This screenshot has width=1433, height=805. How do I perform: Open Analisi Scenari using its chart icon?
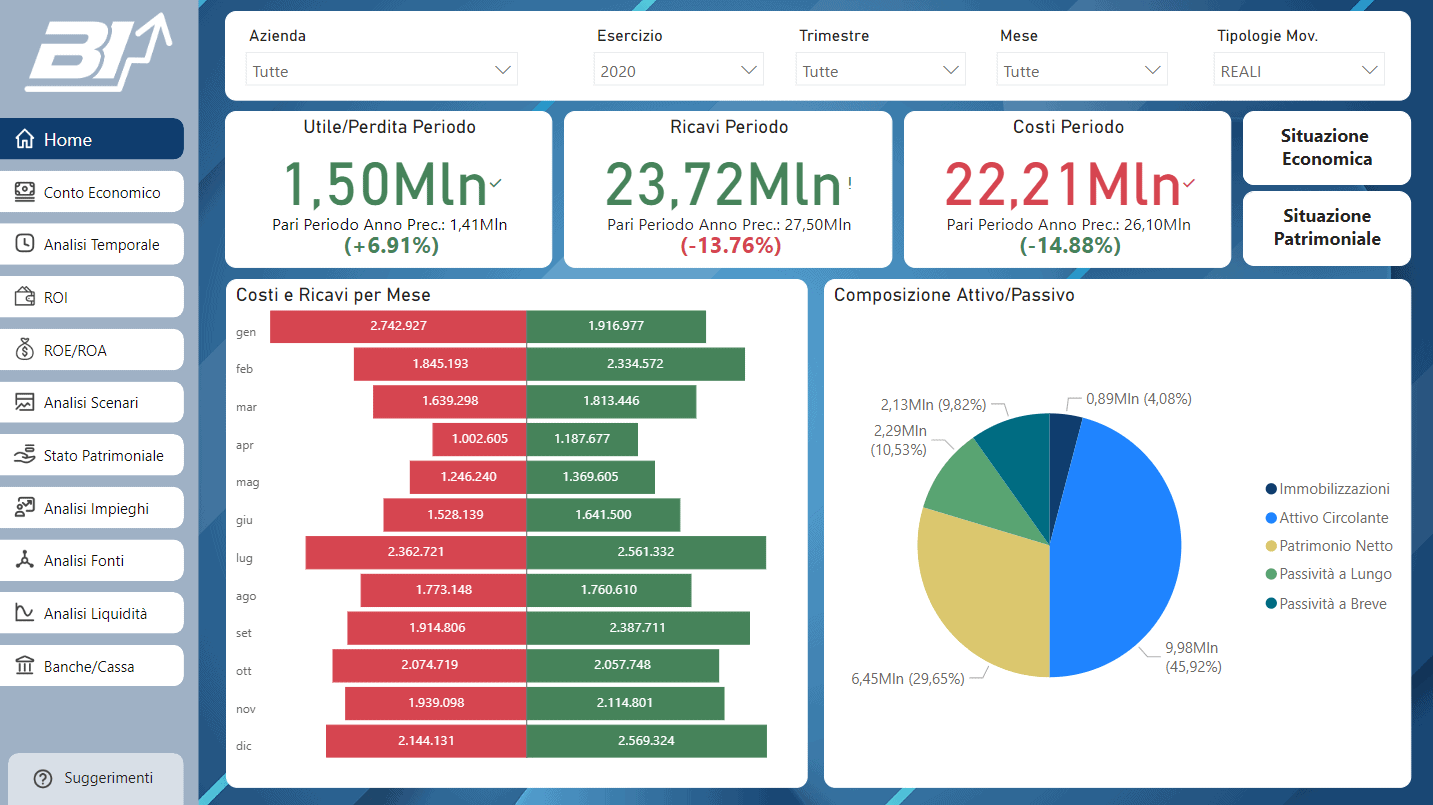25,403
